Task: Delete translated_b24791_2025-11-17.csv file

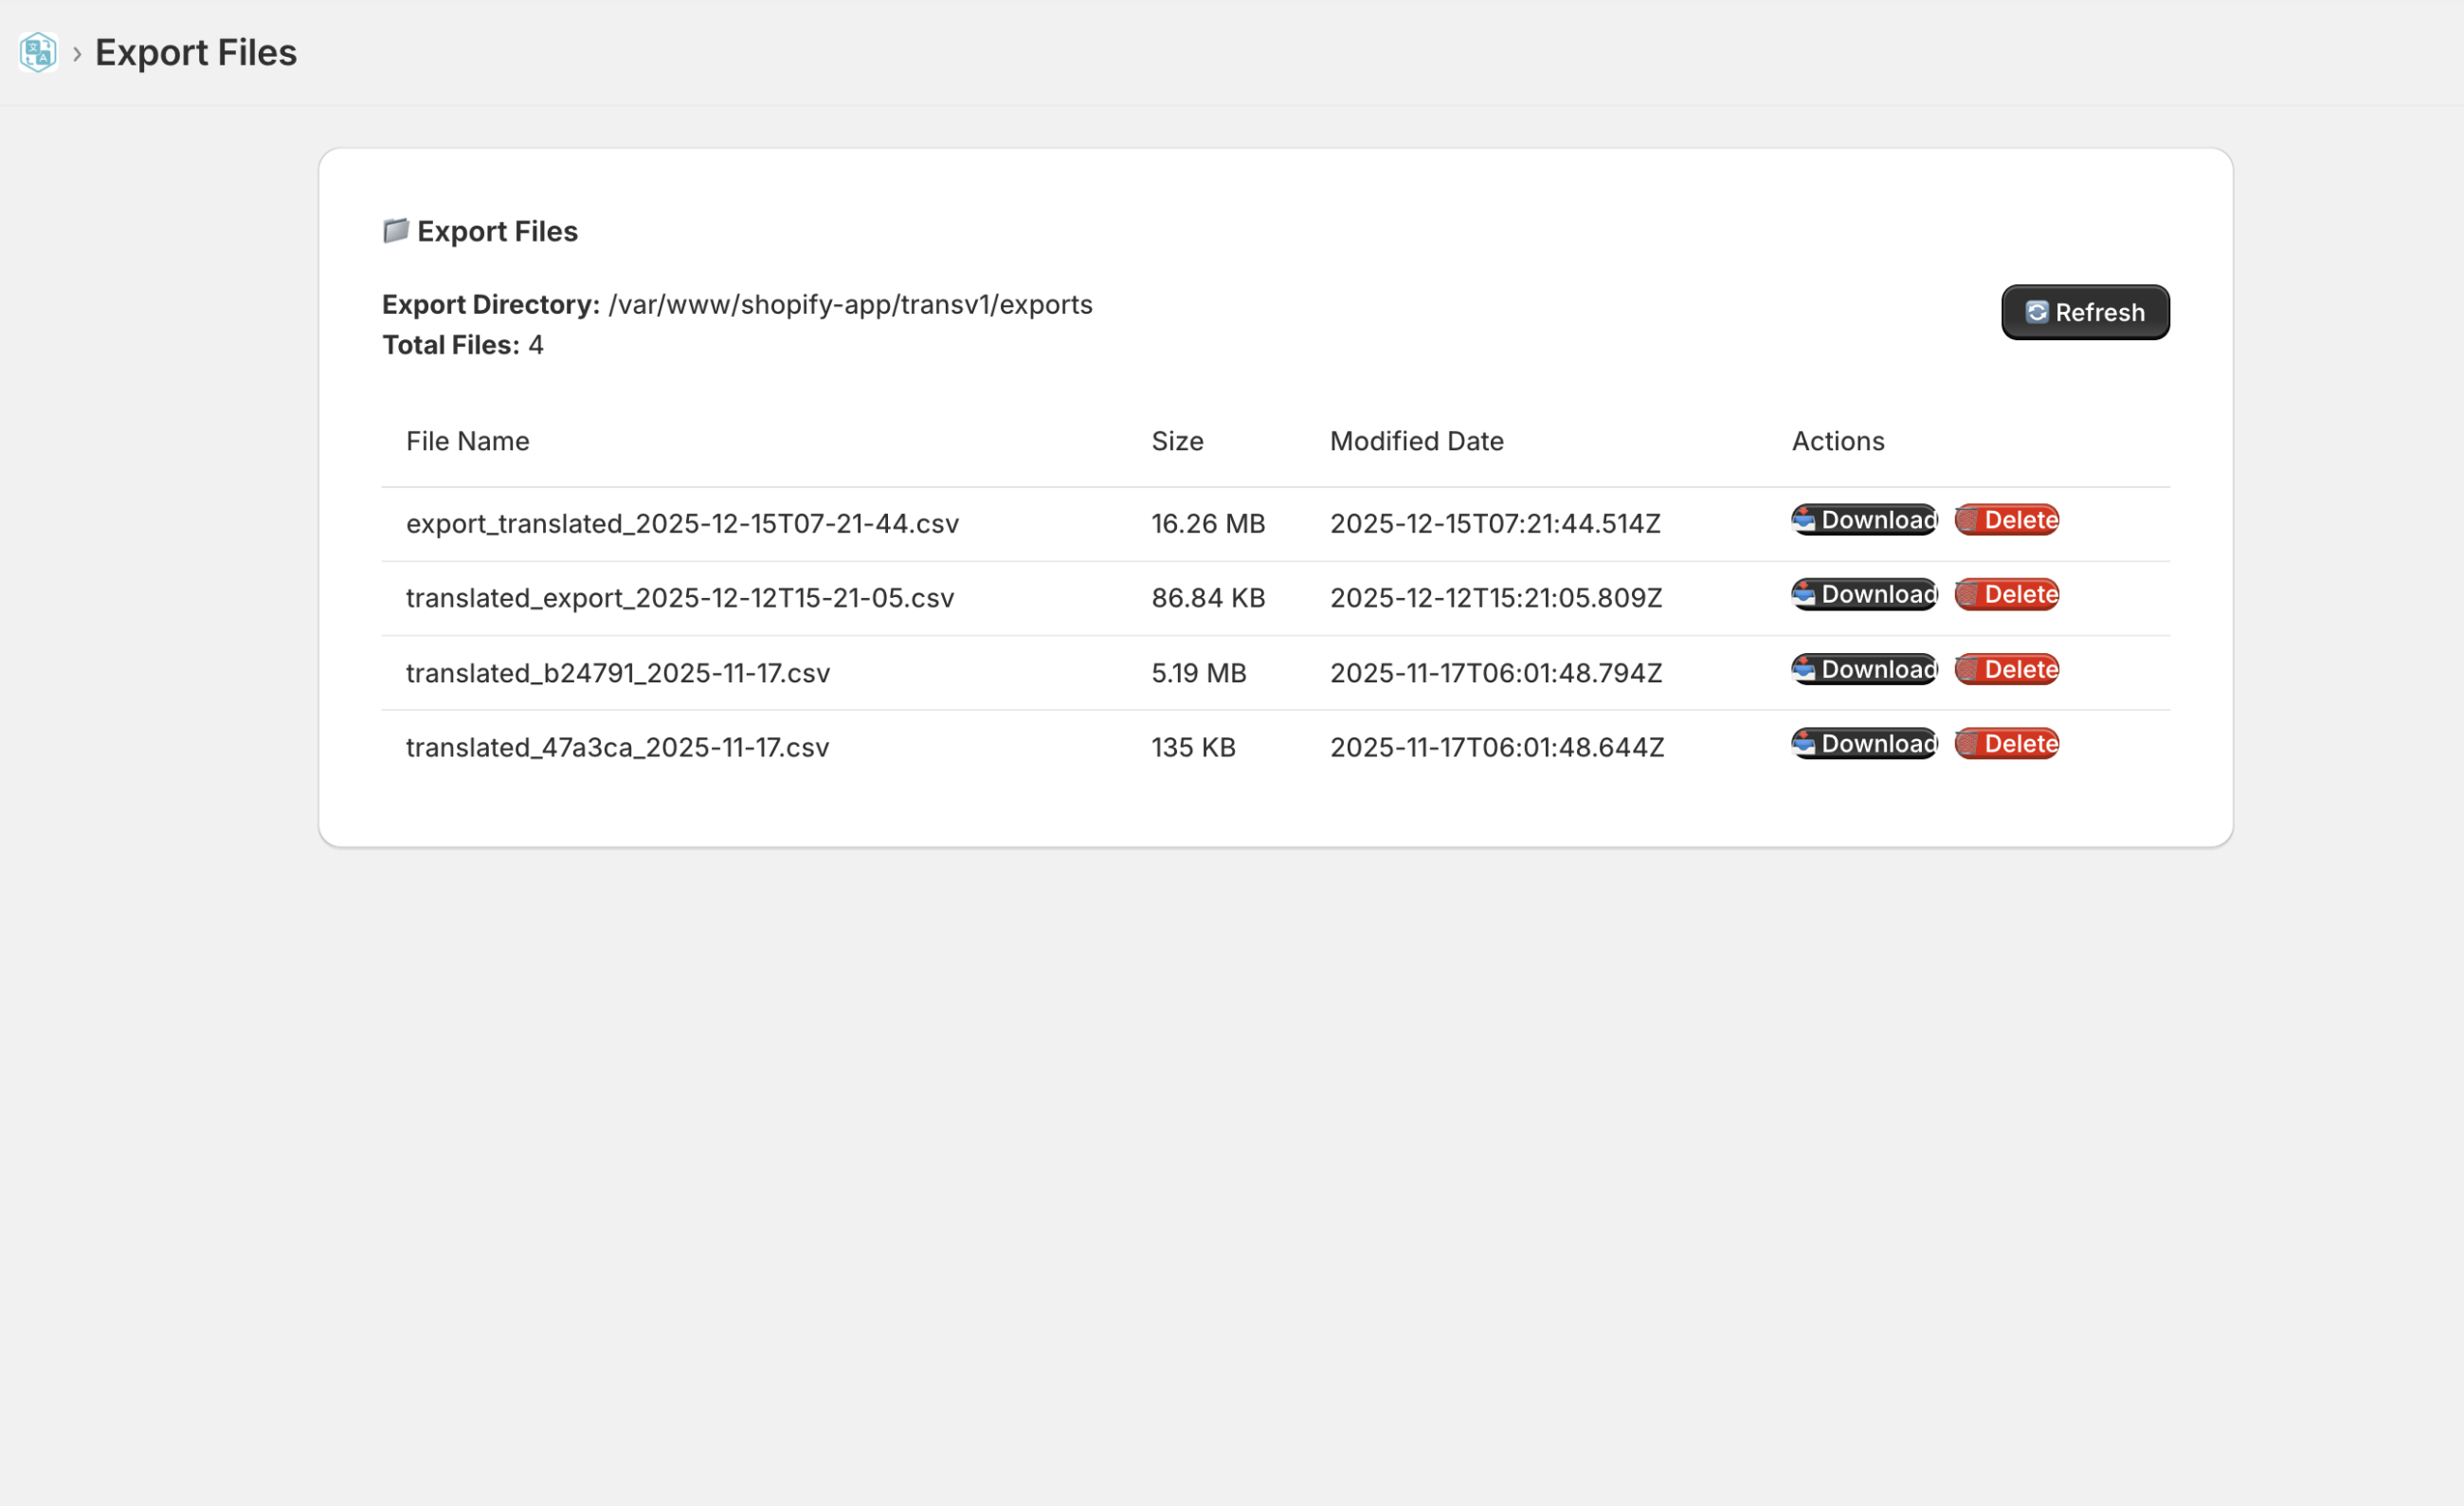Action: tap(2006, 669)
